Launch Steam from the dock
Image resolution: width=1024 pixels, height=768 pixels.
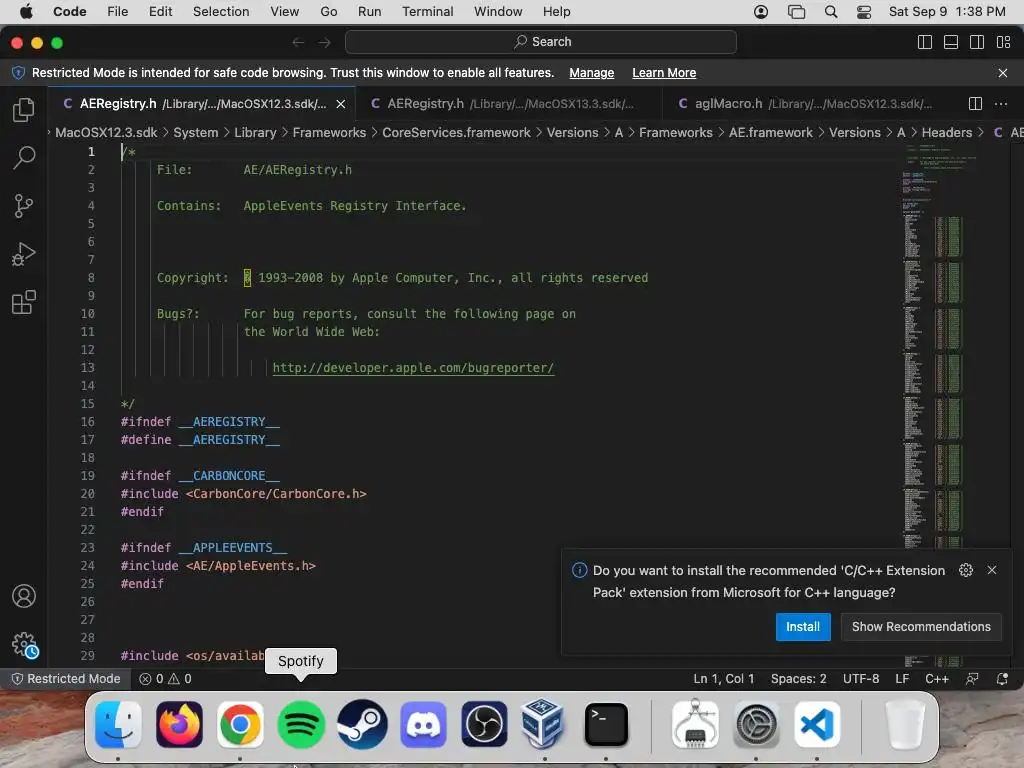362,724
